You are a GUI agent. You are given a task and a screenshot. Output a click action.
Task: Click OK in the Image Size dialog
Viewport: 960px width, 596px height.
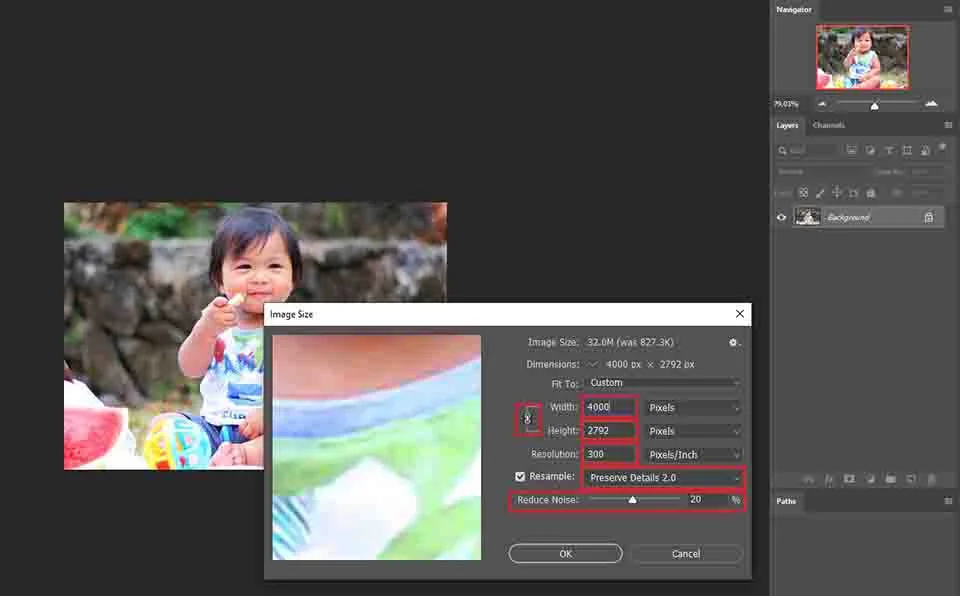(565, 554)
